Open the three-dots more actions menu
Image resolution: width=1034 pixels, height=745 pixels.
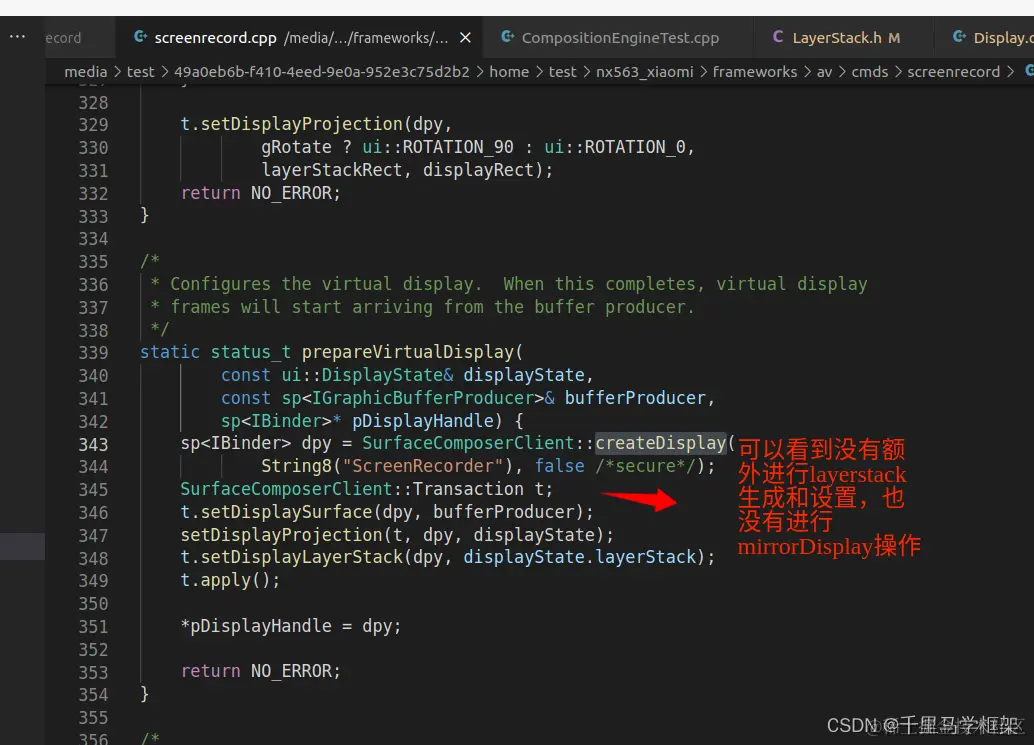17,36
